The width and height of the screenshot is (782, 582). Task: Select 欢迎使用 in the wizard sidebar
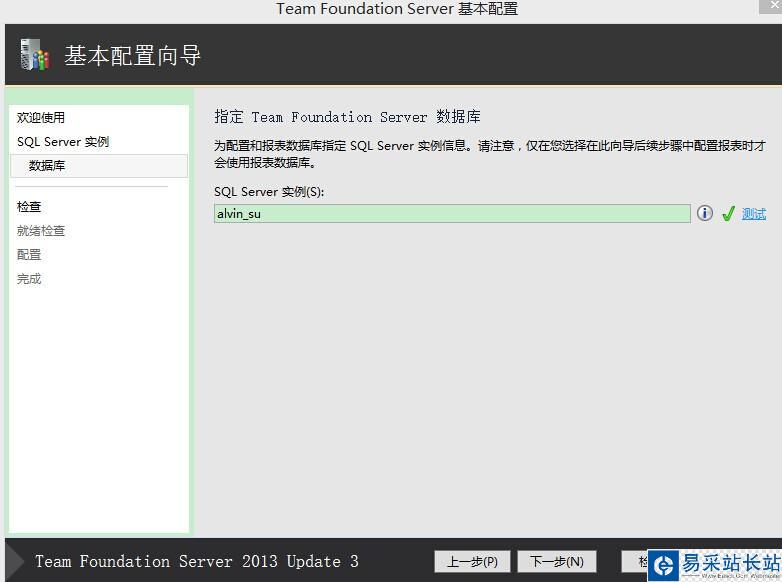(x=41, y=118)
